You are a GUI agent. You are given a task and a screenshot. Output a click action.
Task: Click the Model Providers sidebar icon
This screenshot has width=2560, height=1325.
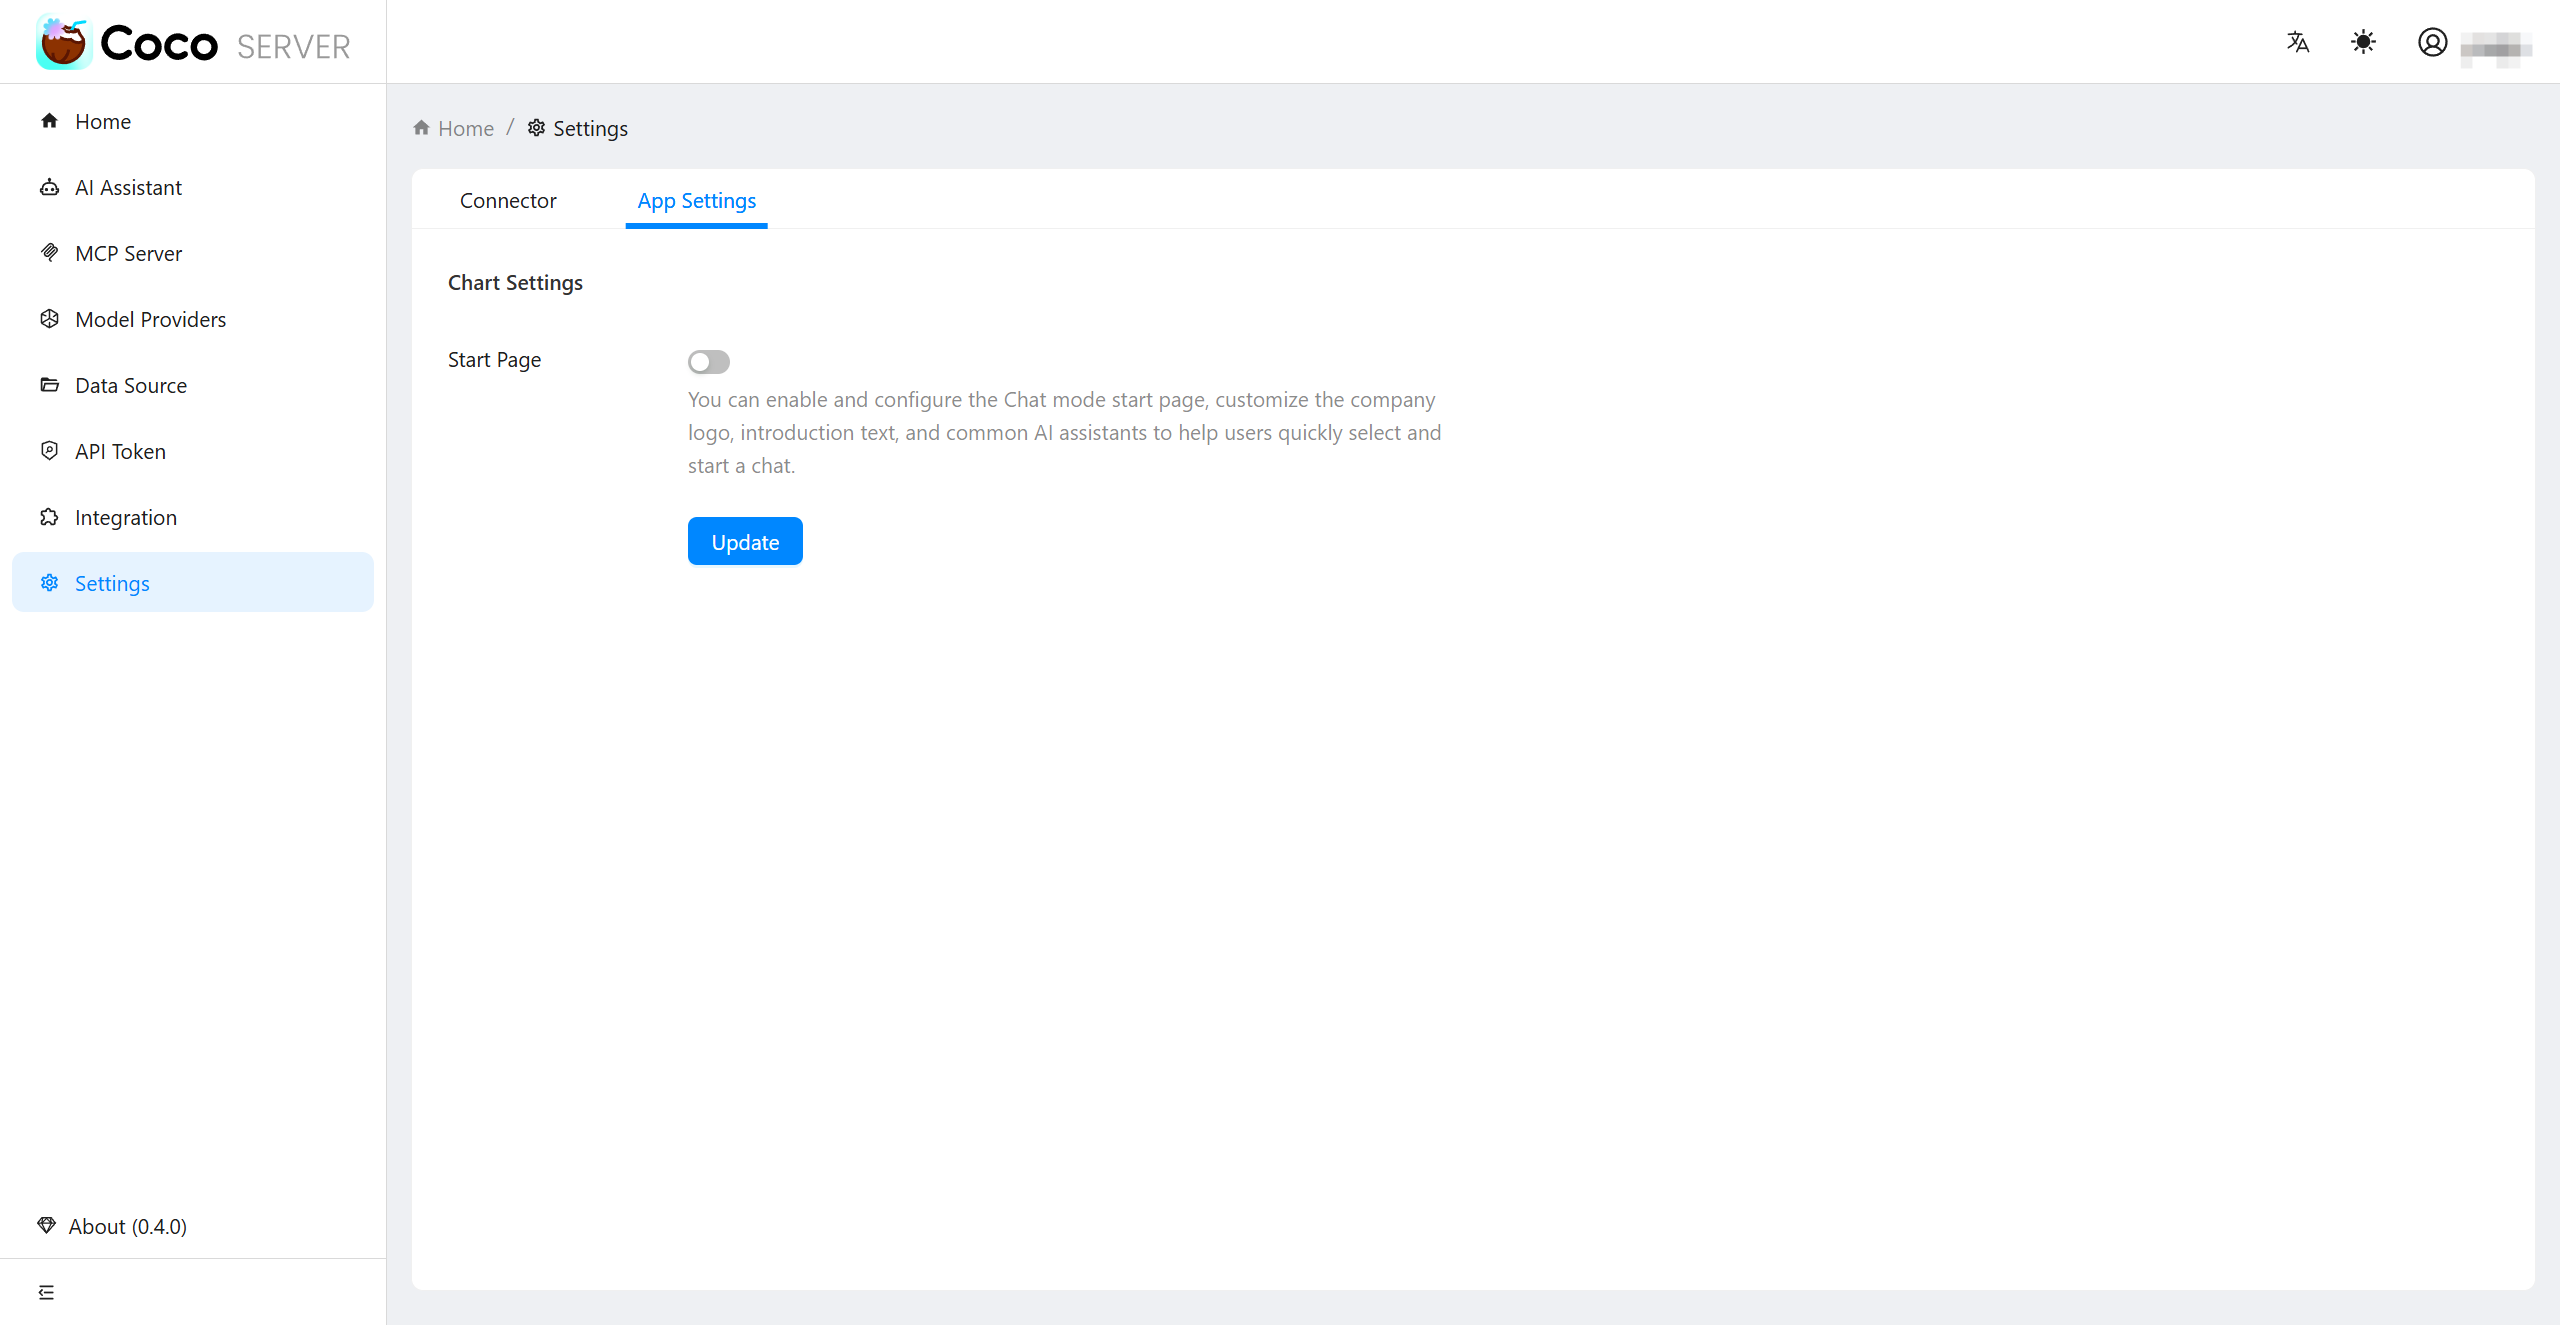[x=49, y=319]
